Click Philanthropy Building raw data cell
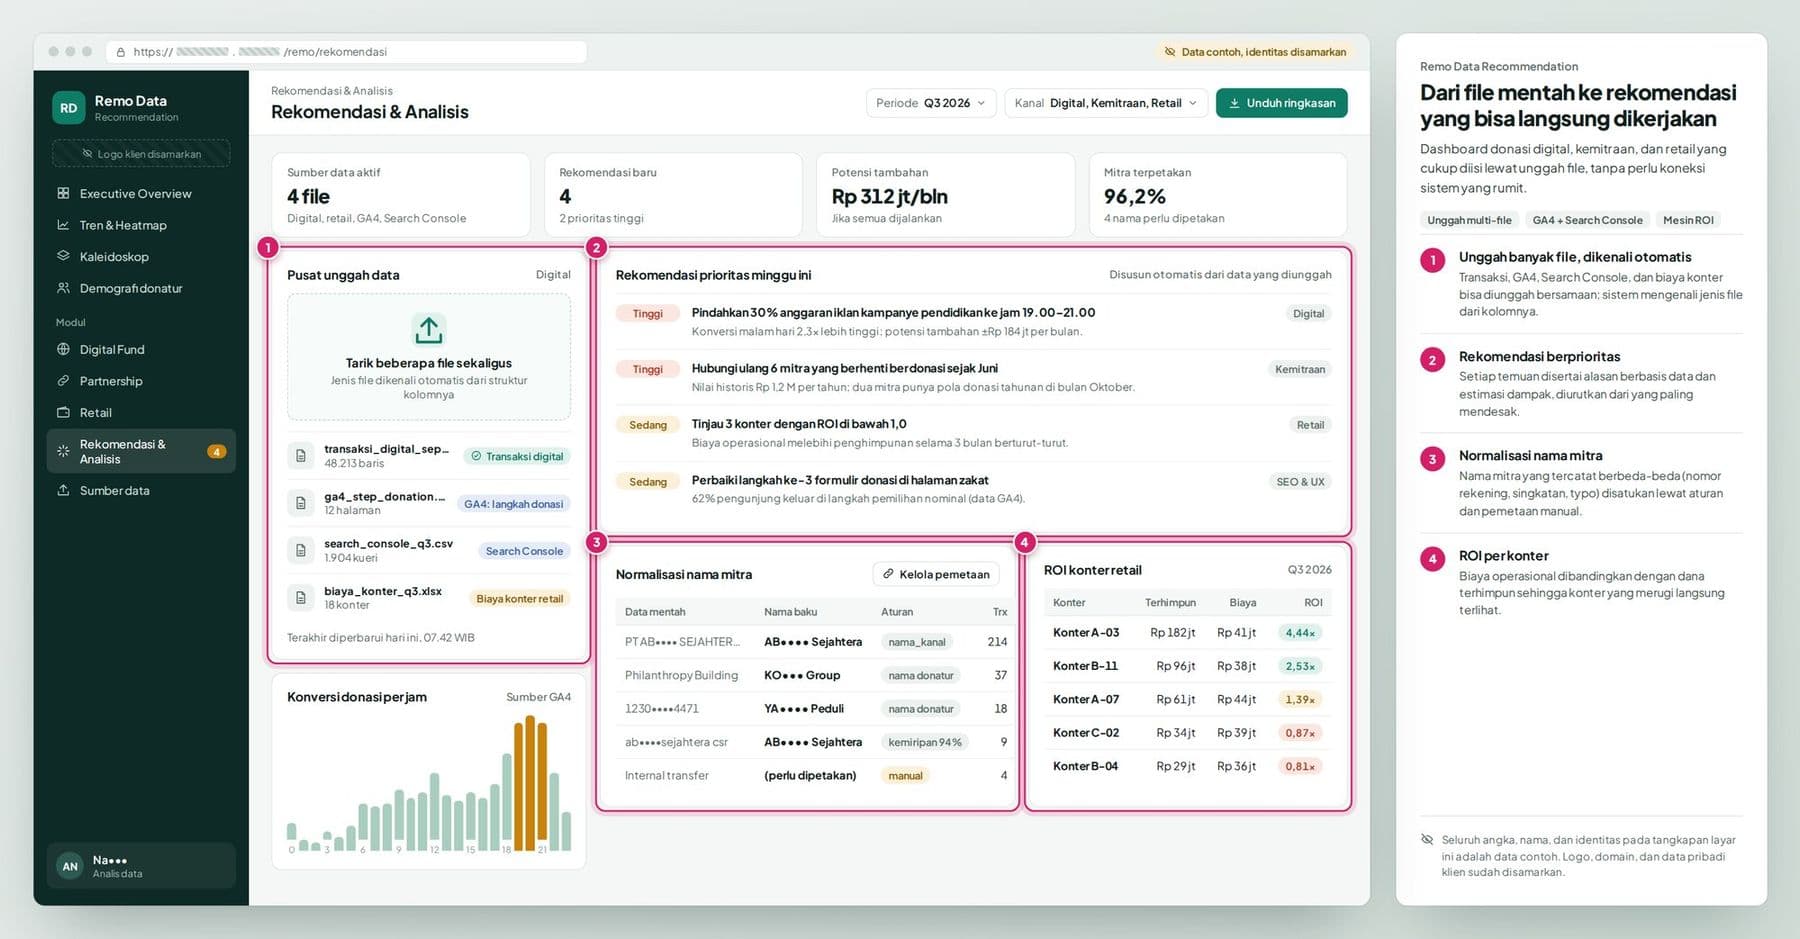The image size is (1800, 939). pyautogui.click(x=681, y=676)
